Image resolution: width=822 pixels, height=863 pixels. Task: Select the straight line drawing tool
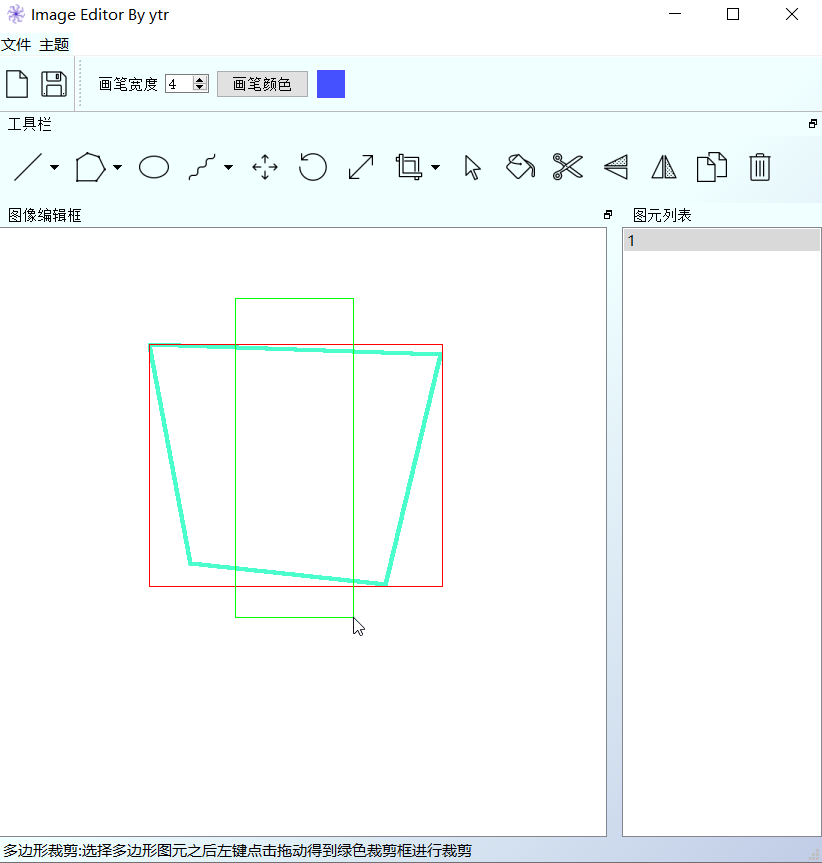point(28,167)
